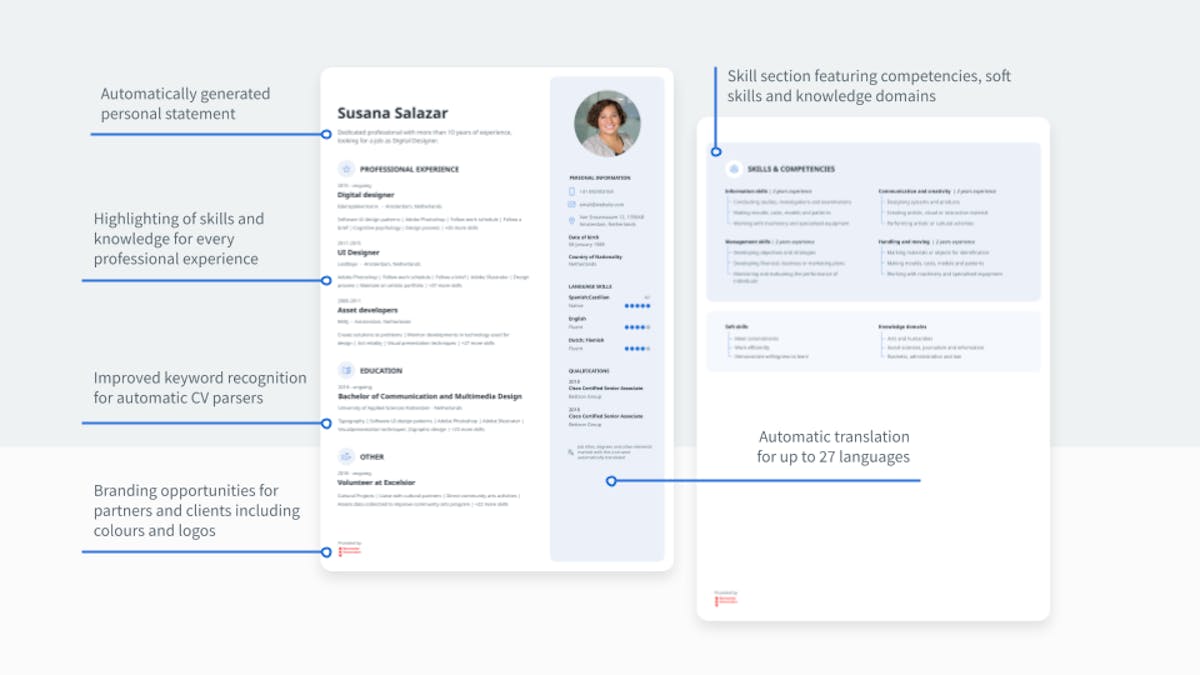Click the Management skills group title
Viewport: 1200px width, 675px height.
(x=746, y=241)
